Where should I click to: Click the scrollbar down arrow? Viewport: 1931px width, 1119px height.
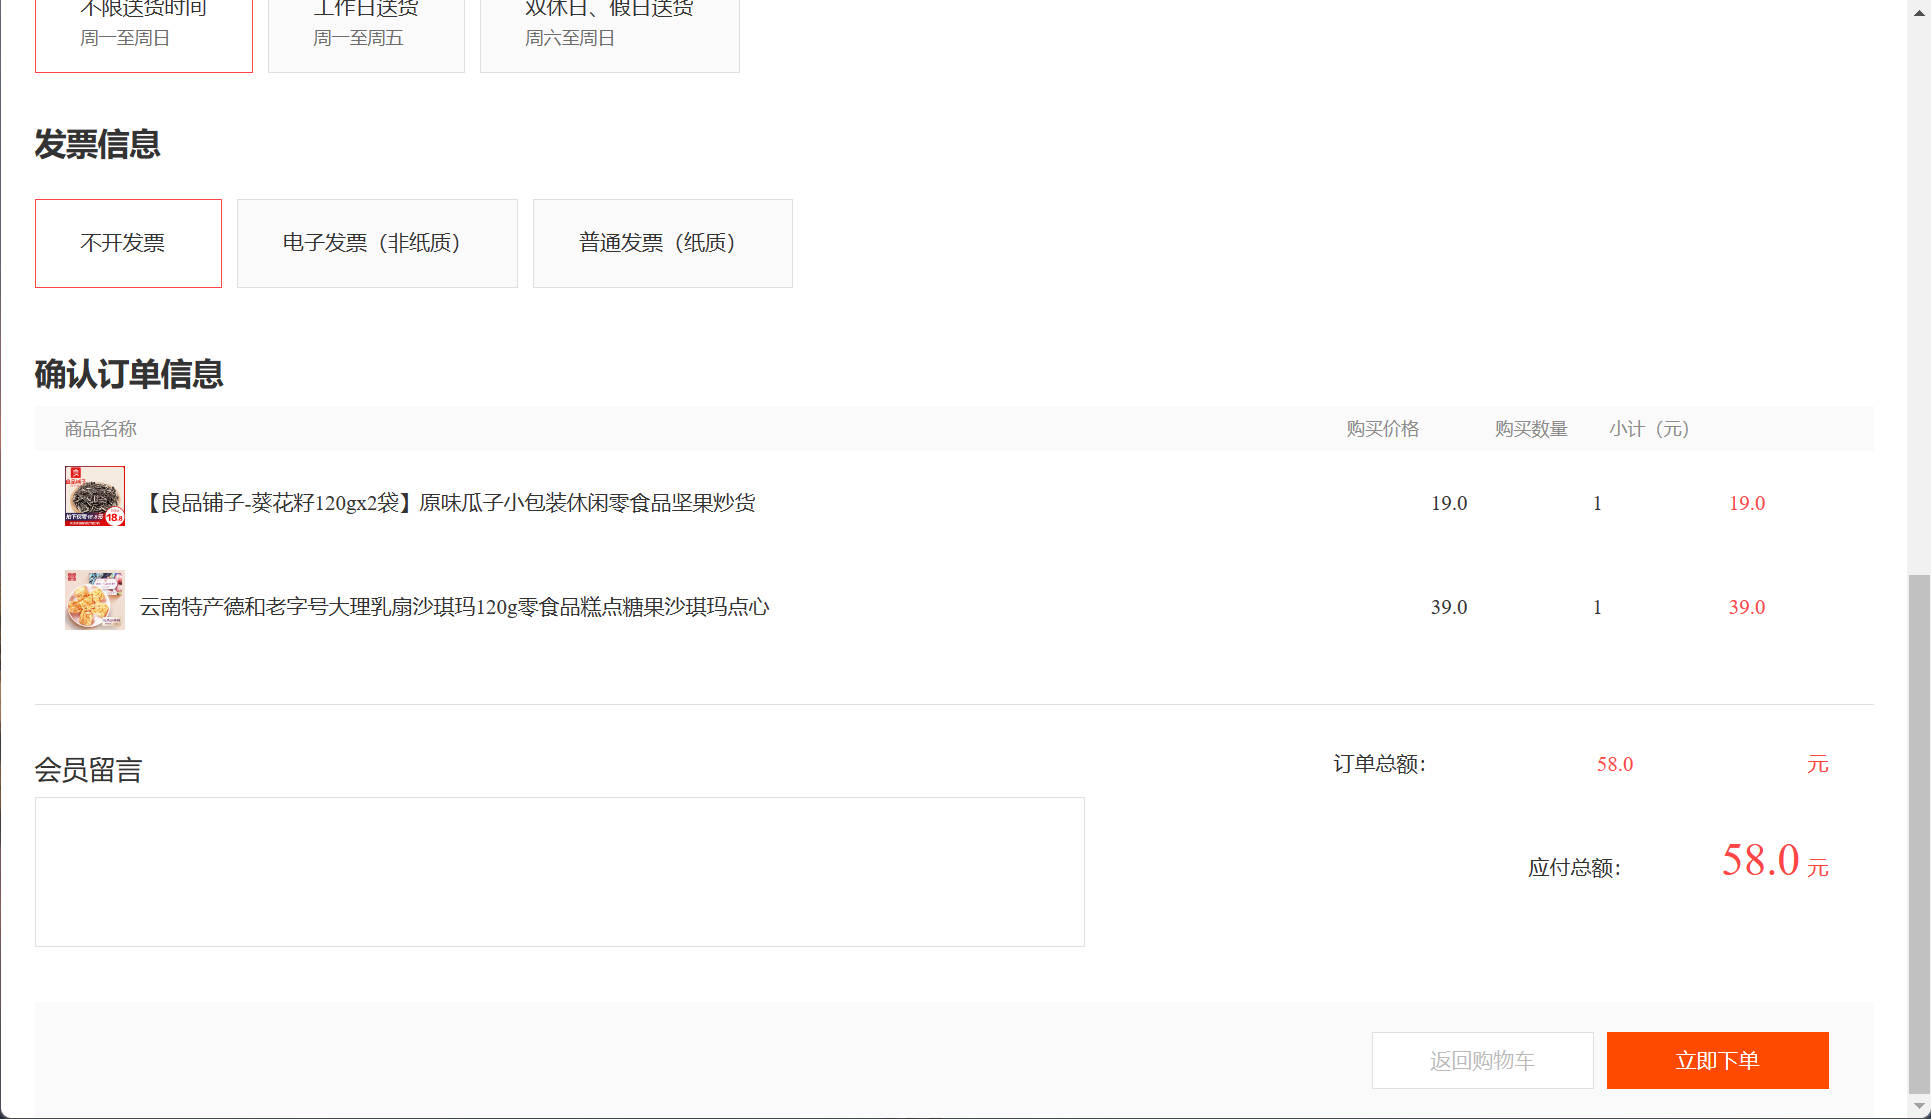point(1917,1105)
